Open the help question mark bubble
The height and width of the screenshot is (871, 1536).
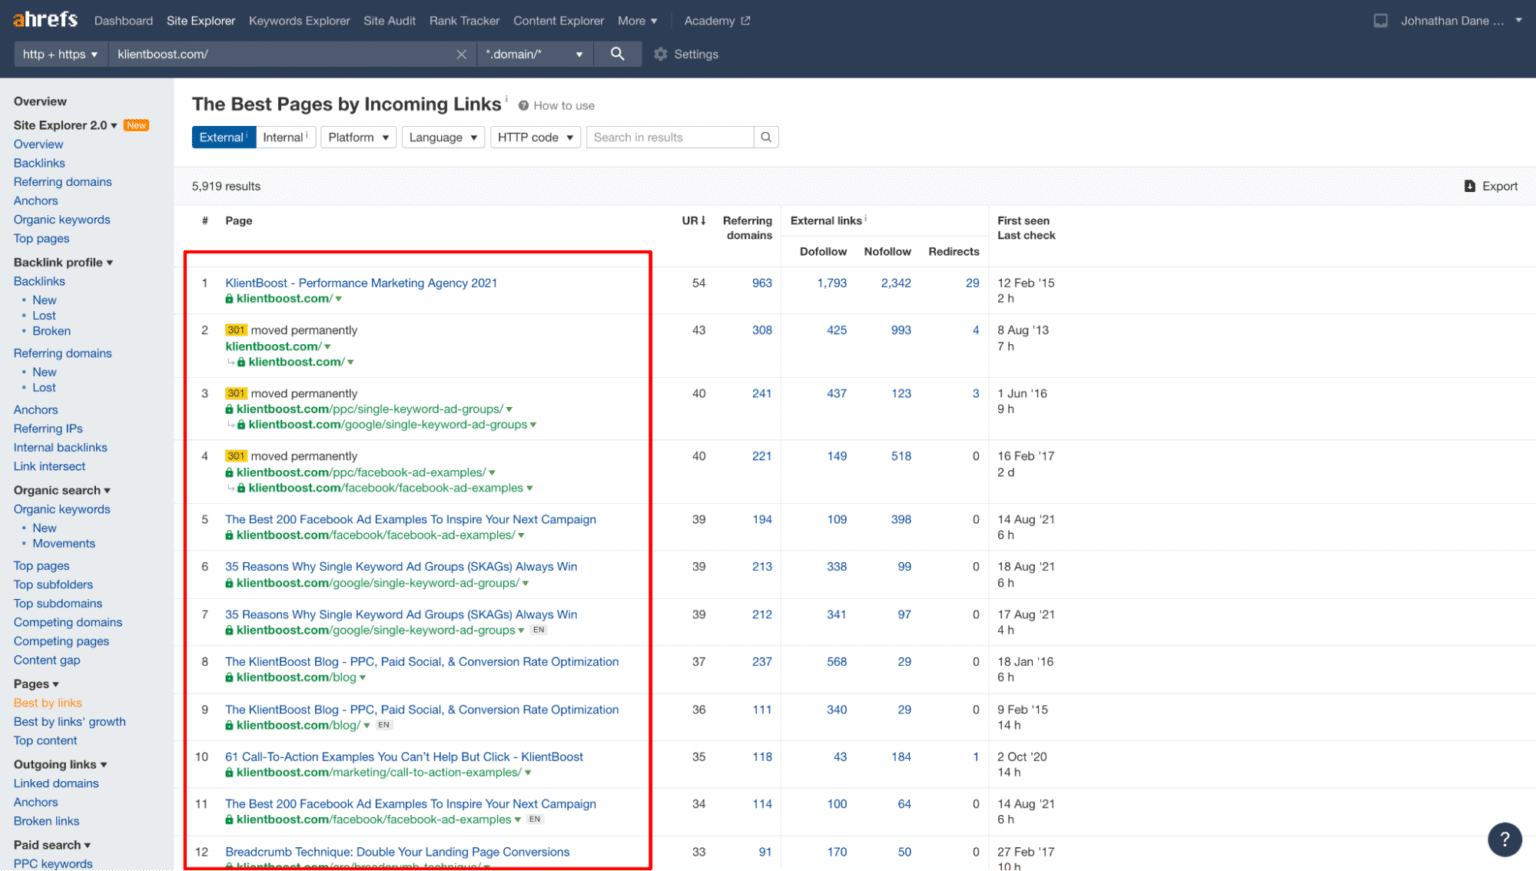click(x=1504, y=839)
